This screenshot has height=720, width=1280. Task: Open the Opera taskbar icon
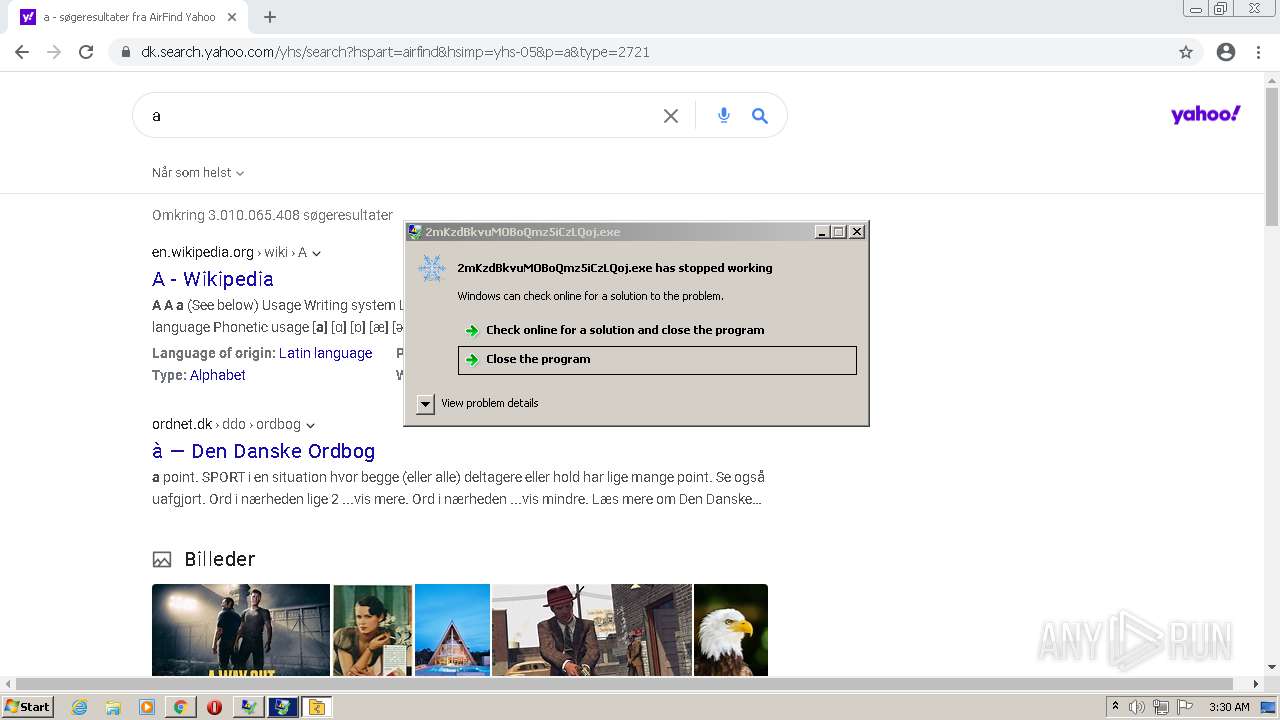coord(214,707)
